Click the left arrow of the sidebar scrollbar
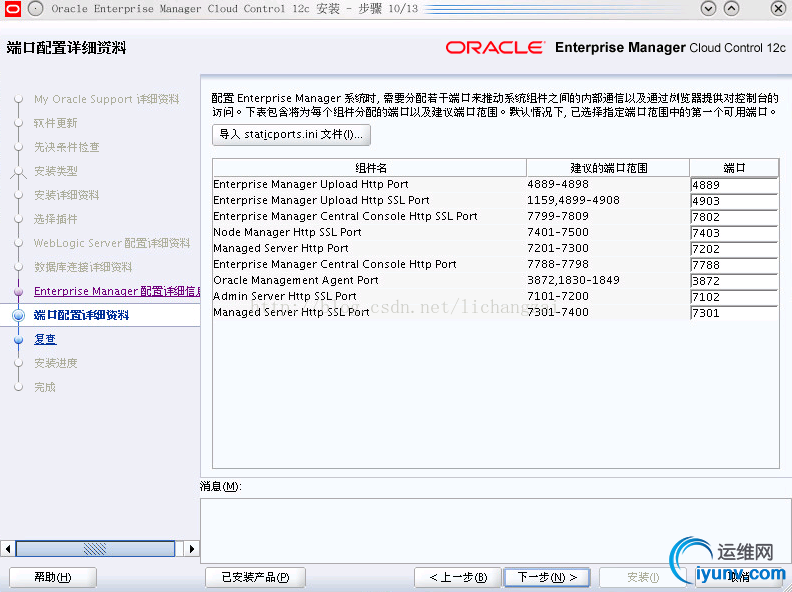Viewport: 792px width, 592px height. point(8,549)
